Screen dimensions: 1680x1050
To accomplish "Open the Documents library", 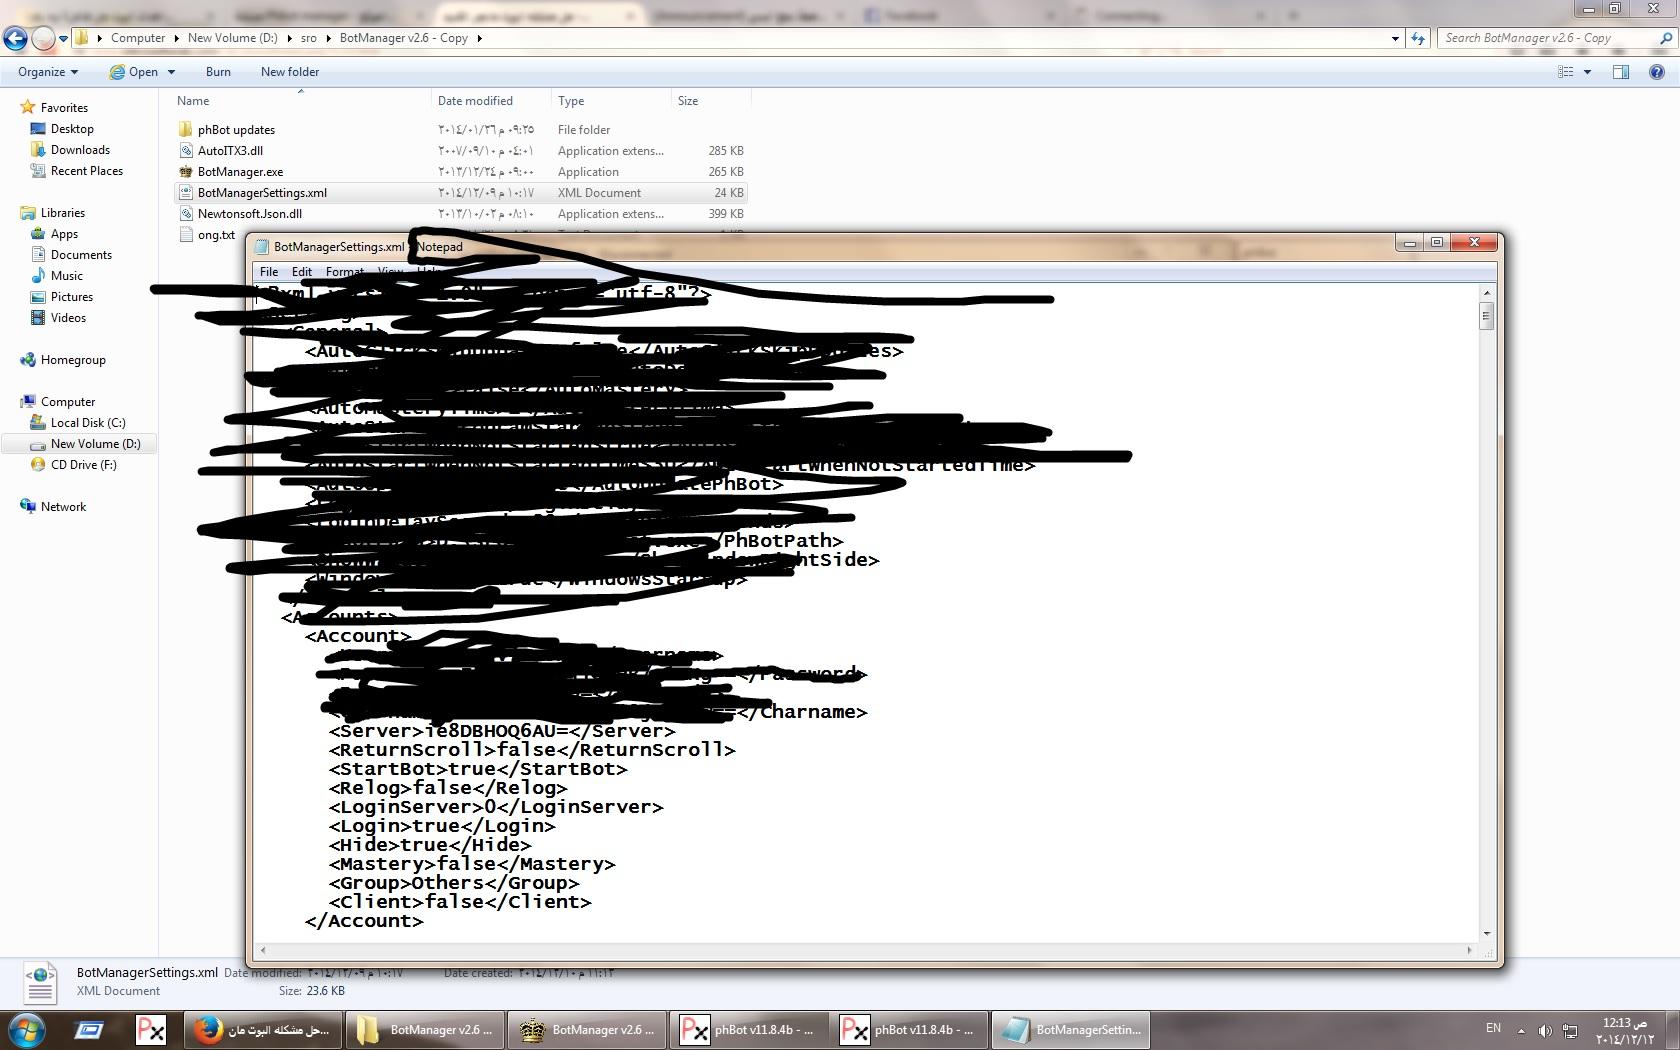I will [81, 255].
